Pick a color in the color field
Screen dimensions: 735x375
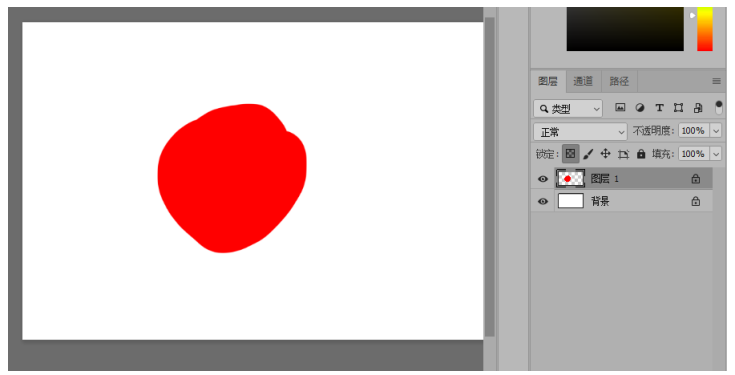point(625,29)
